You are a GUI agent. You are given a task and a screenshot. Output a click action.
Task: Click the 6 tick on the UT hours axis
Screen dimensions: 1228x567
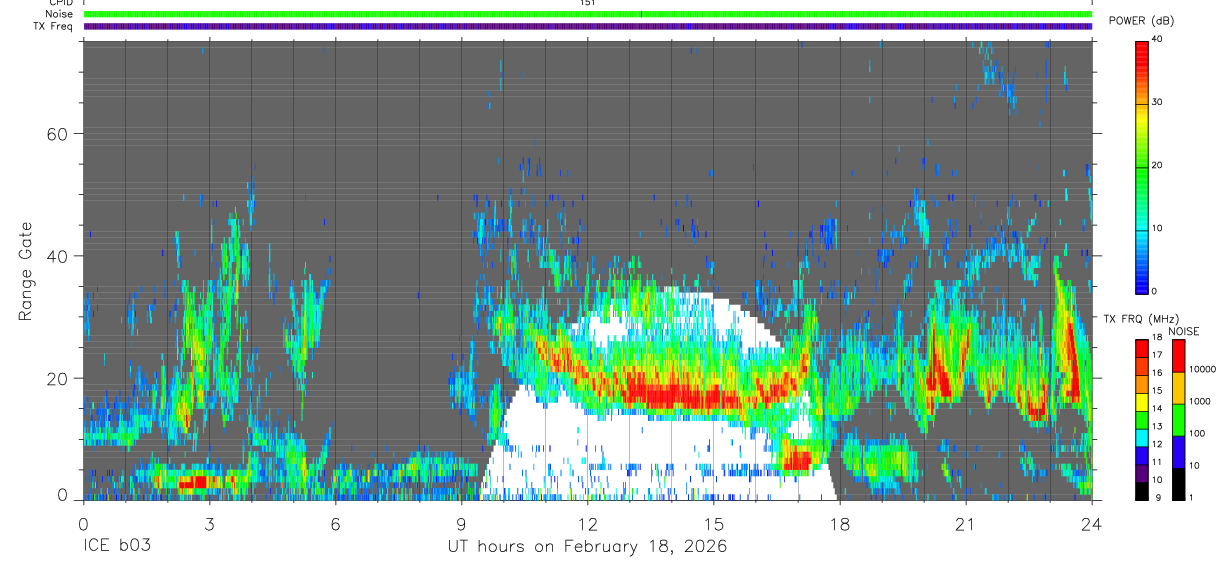point(335,524)
